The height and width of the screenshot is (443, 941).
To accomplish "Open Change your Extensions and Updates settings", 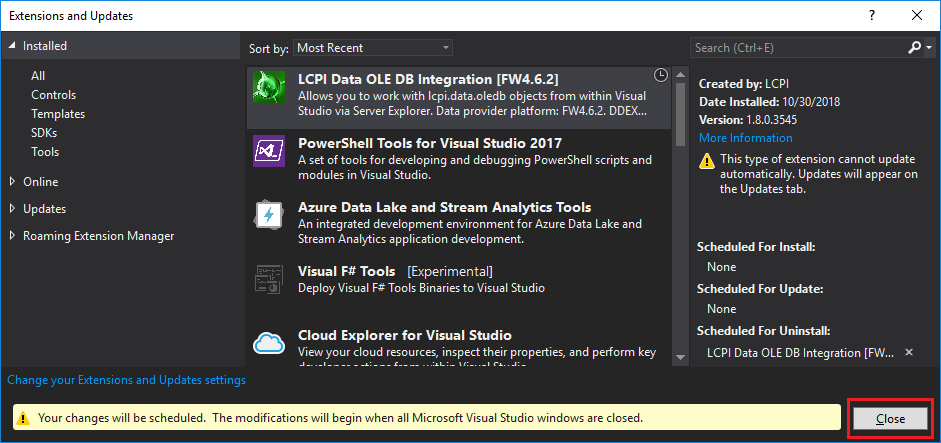I will (126, 380).
